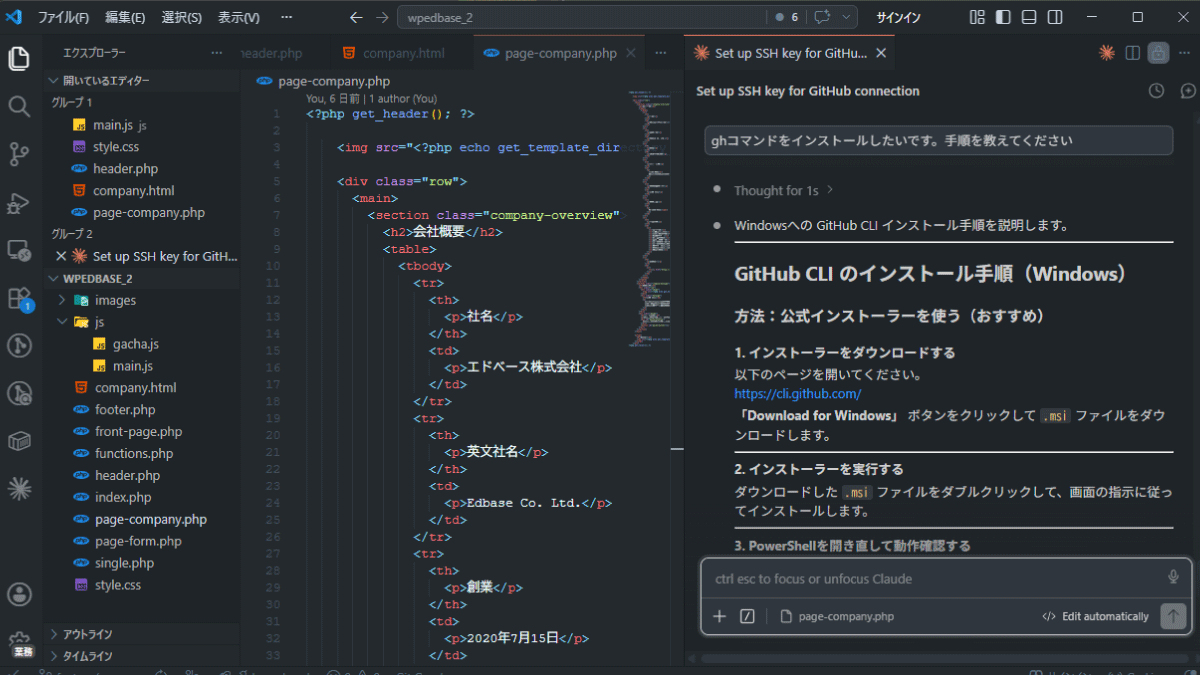
Task: Click the slash command icon in Claude input
Action: [747, 616]
